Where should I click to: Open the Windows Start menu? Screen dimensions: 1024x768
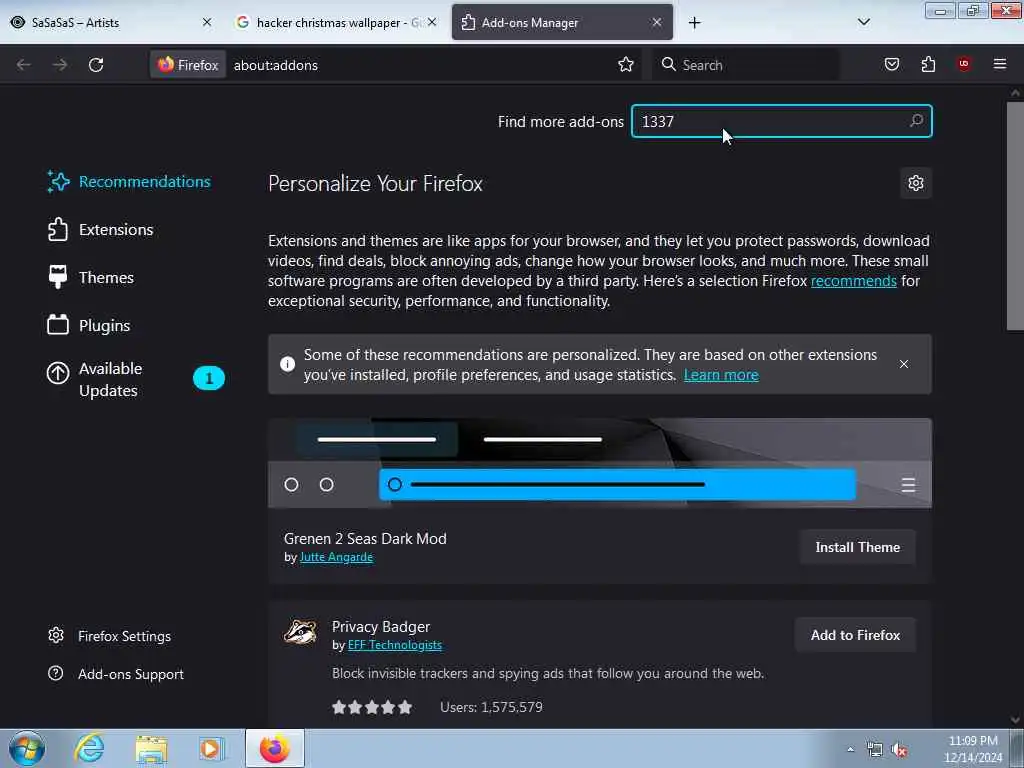(x=27, y=748)
